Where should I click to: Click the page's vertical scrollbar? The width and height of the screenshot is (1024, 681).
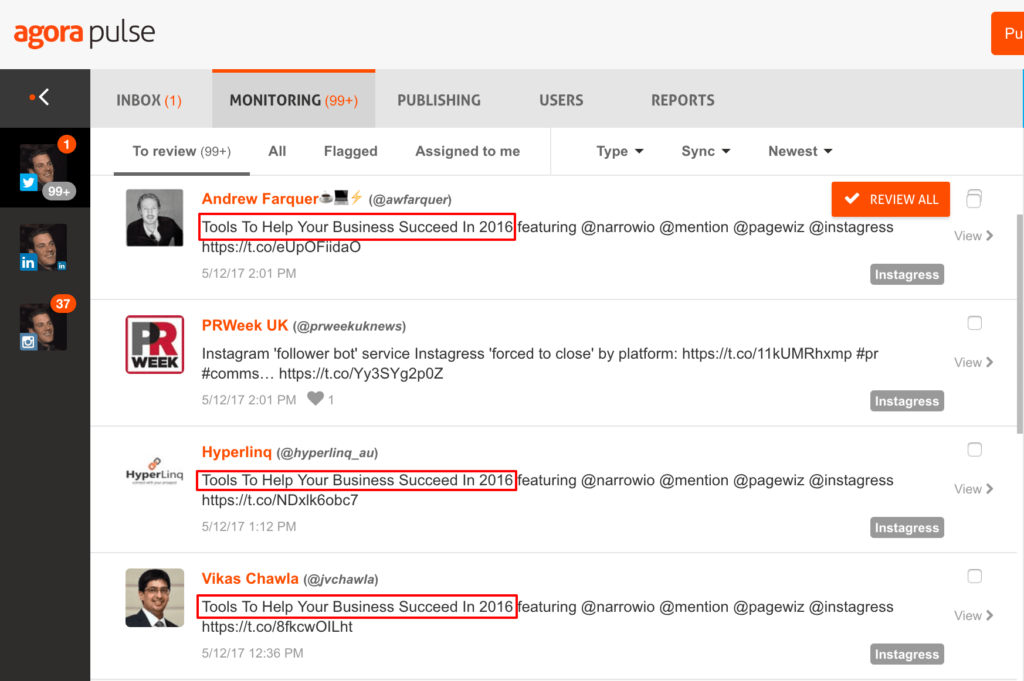click(1019, 324)
